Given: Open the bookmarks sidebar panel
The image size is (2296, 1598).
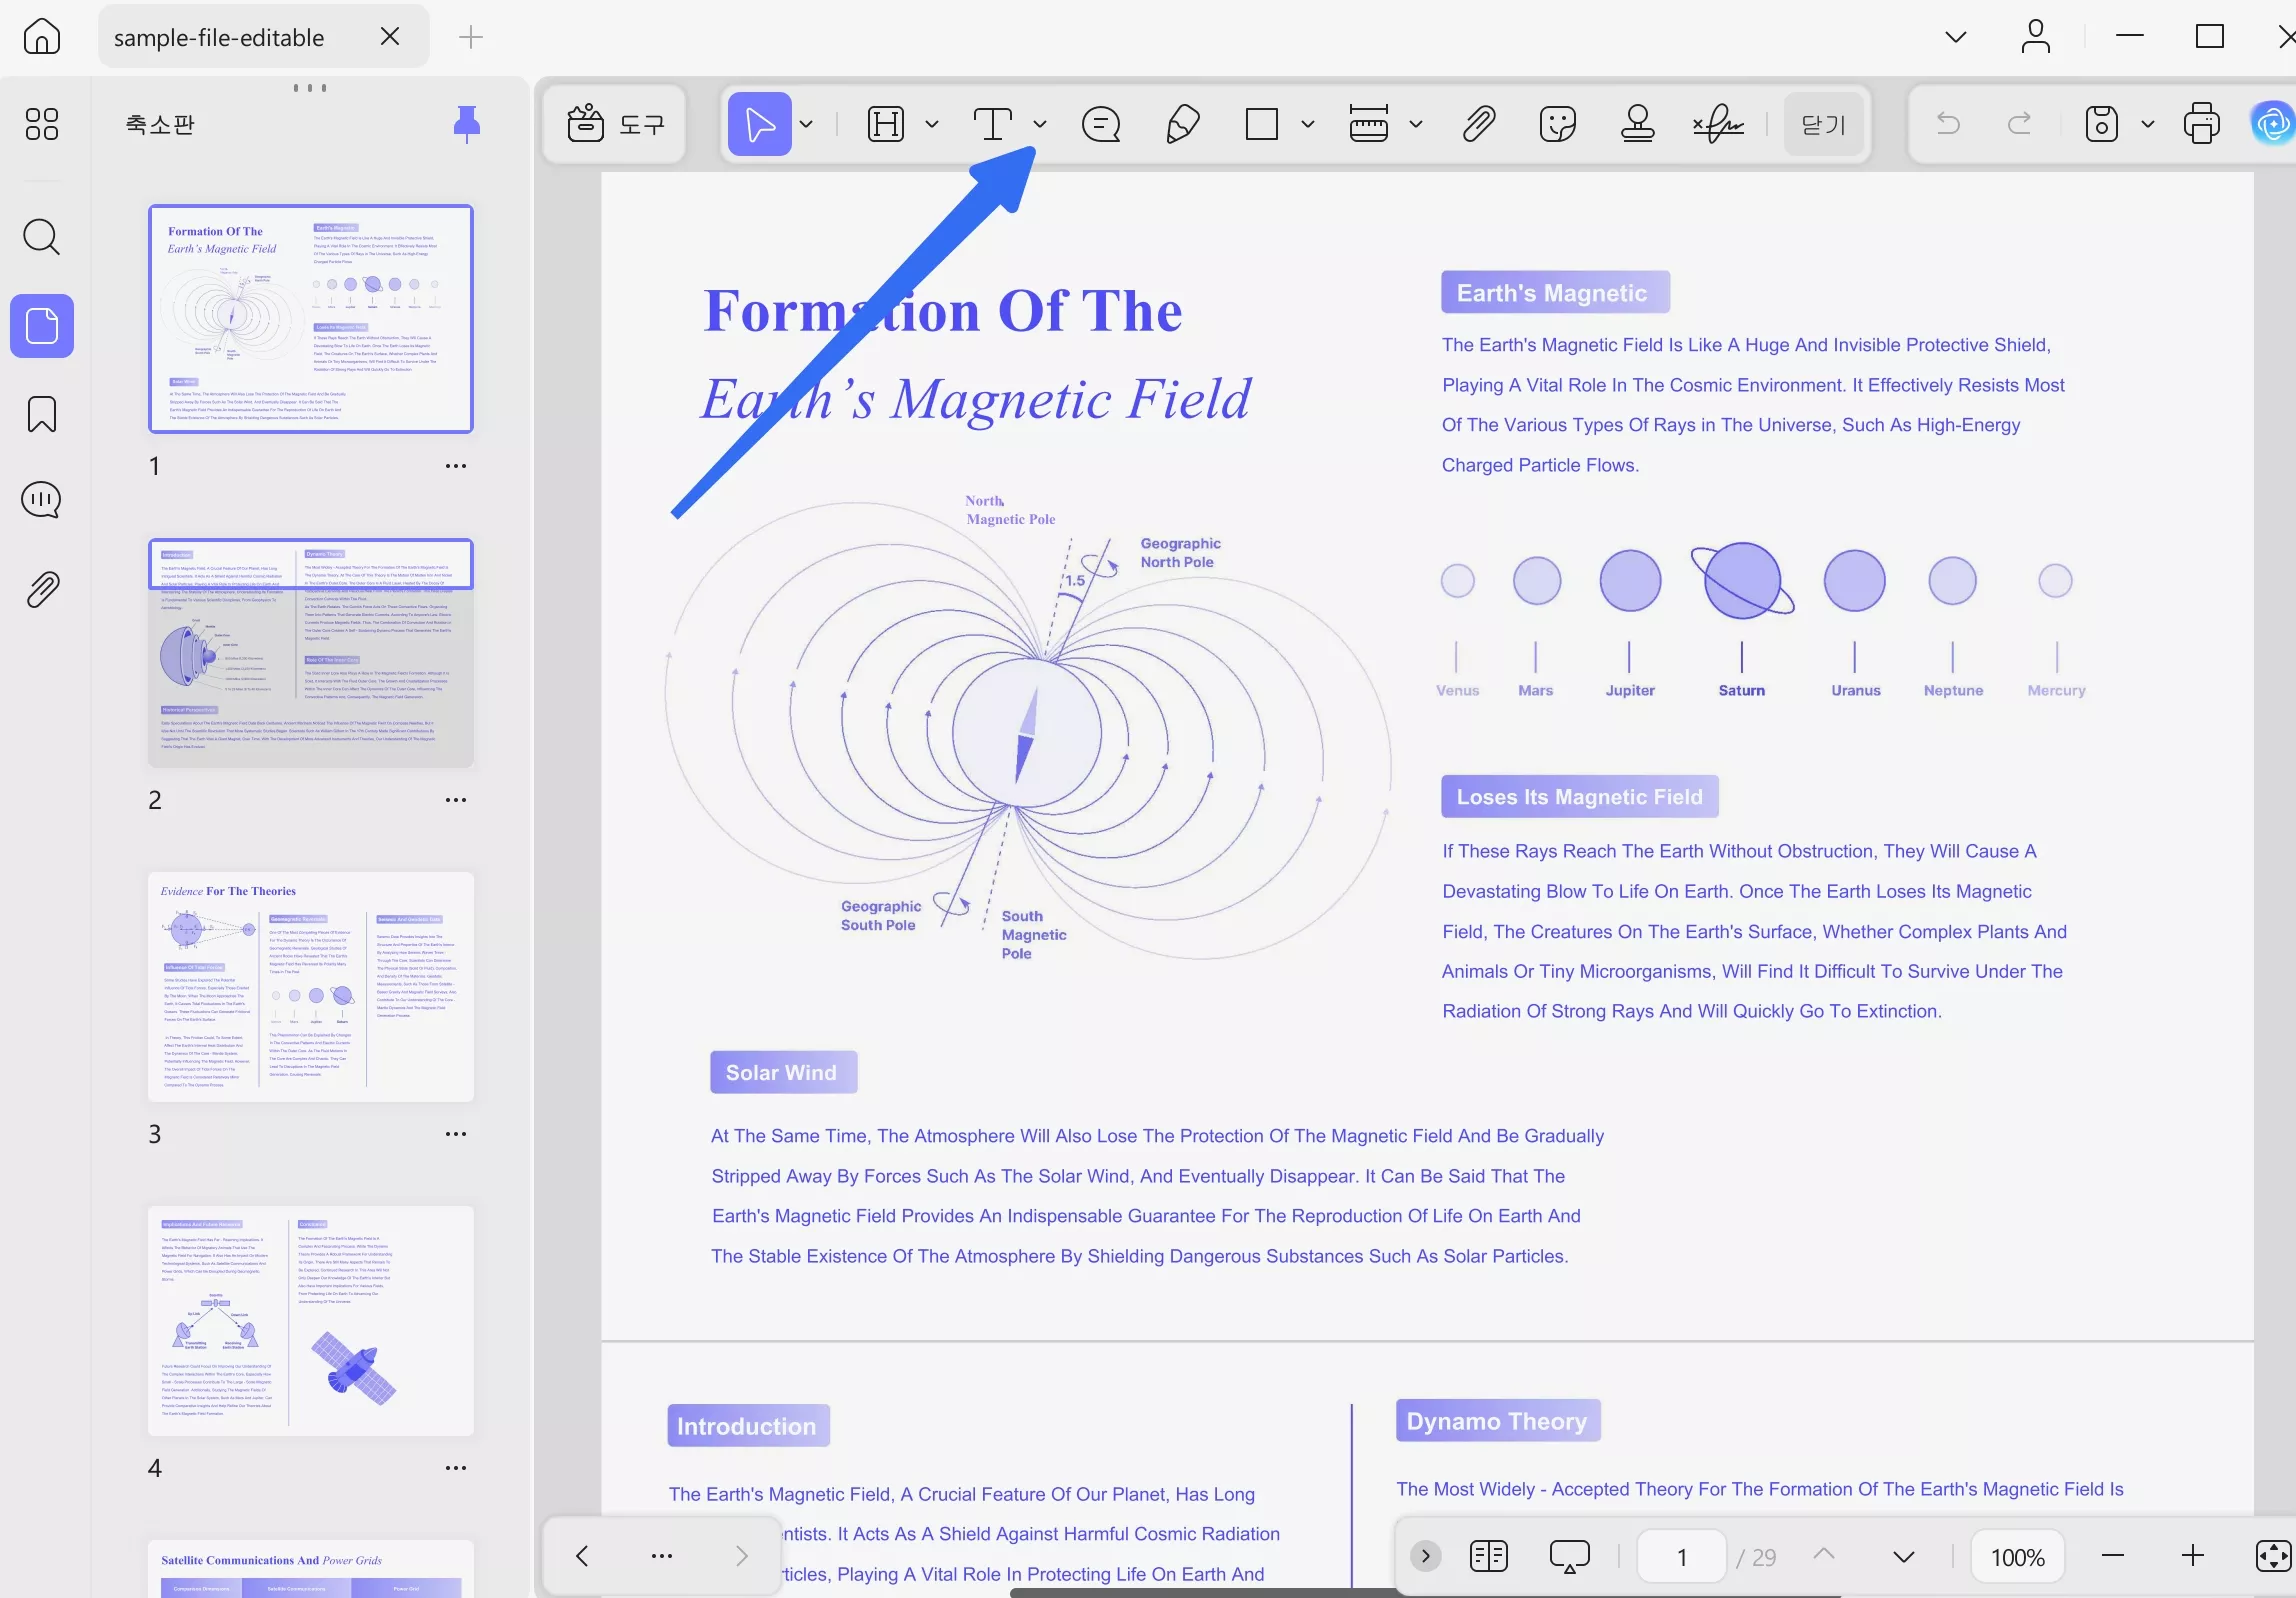Looking at the screenshot, I should 41,414.
